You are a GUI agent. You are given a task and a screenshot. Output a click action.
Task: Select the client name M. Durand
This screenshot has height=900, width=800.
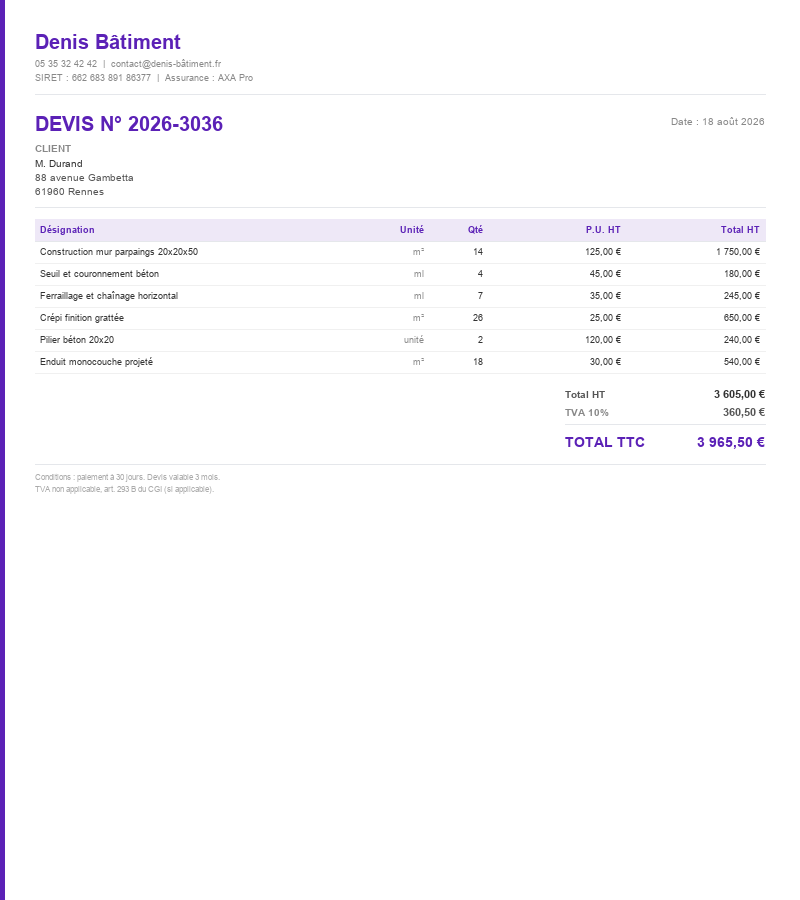coord(59,164)
